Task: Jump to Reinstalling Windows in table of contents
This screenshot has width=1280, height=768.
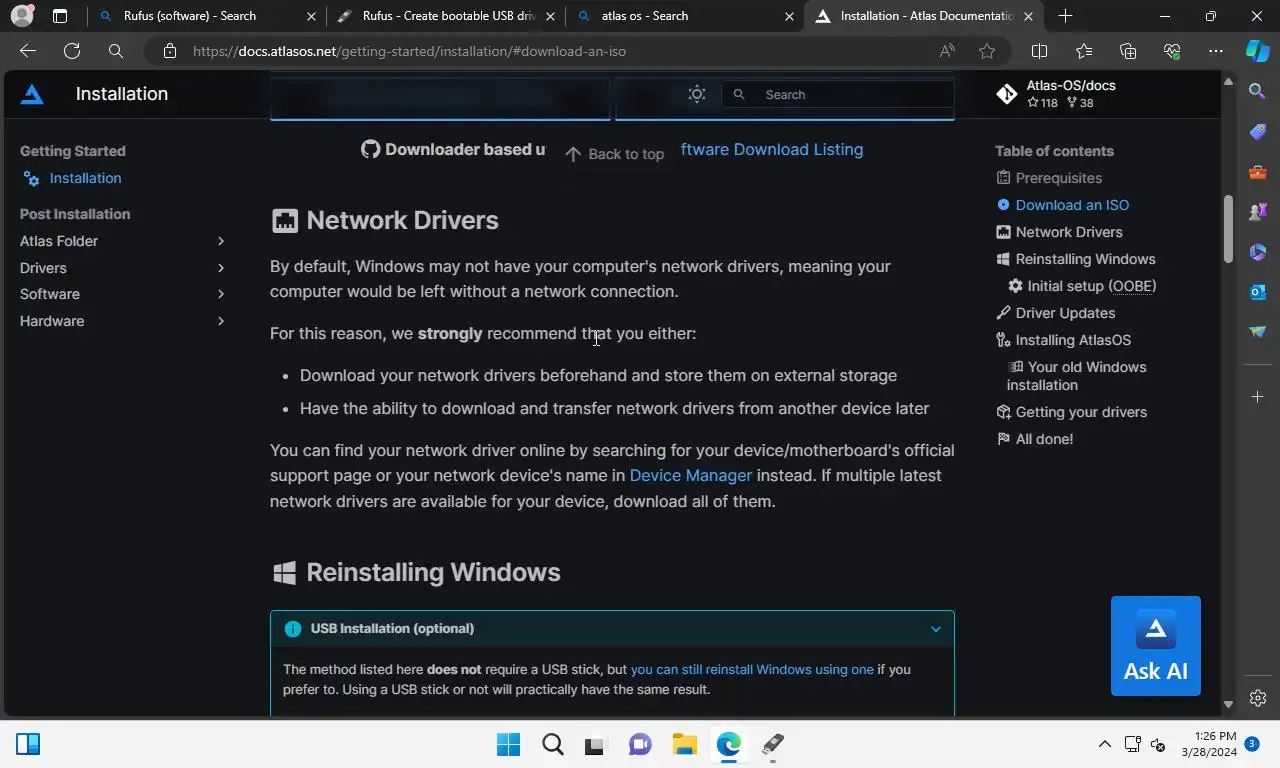Action: [x=1085, y=259]
